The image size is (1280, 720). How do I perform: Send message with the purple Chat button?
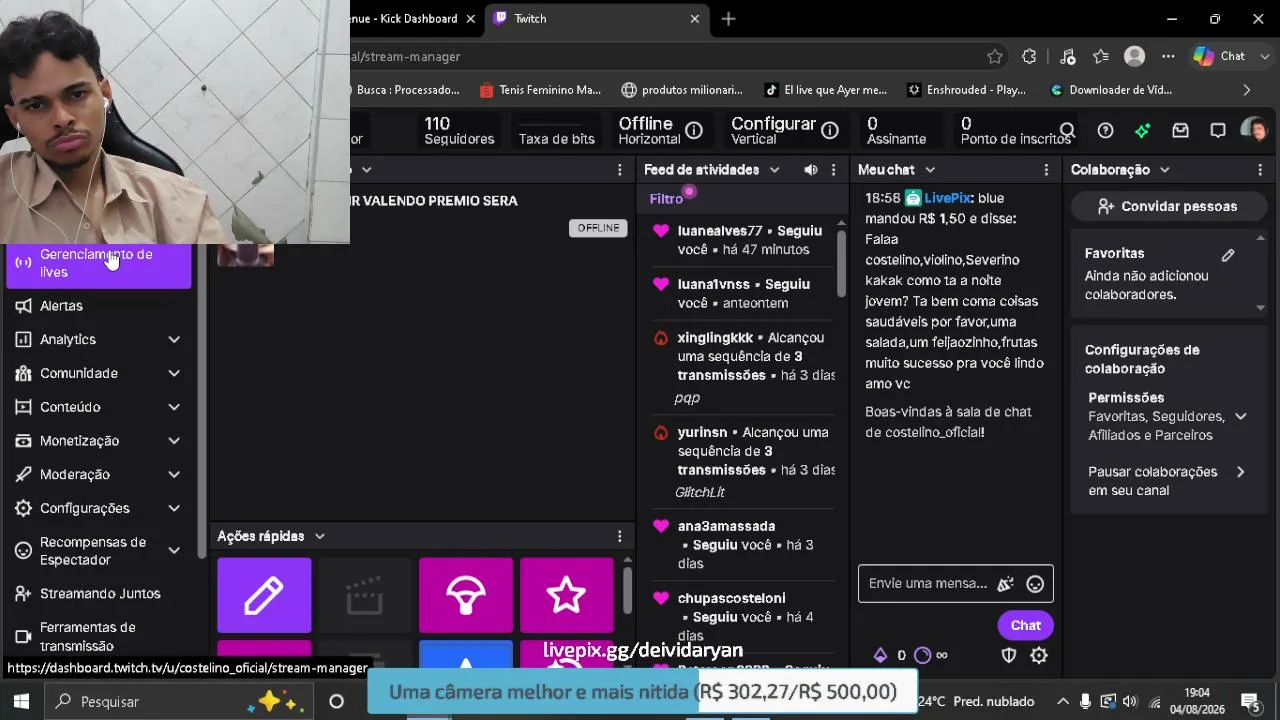[1025, 626]
